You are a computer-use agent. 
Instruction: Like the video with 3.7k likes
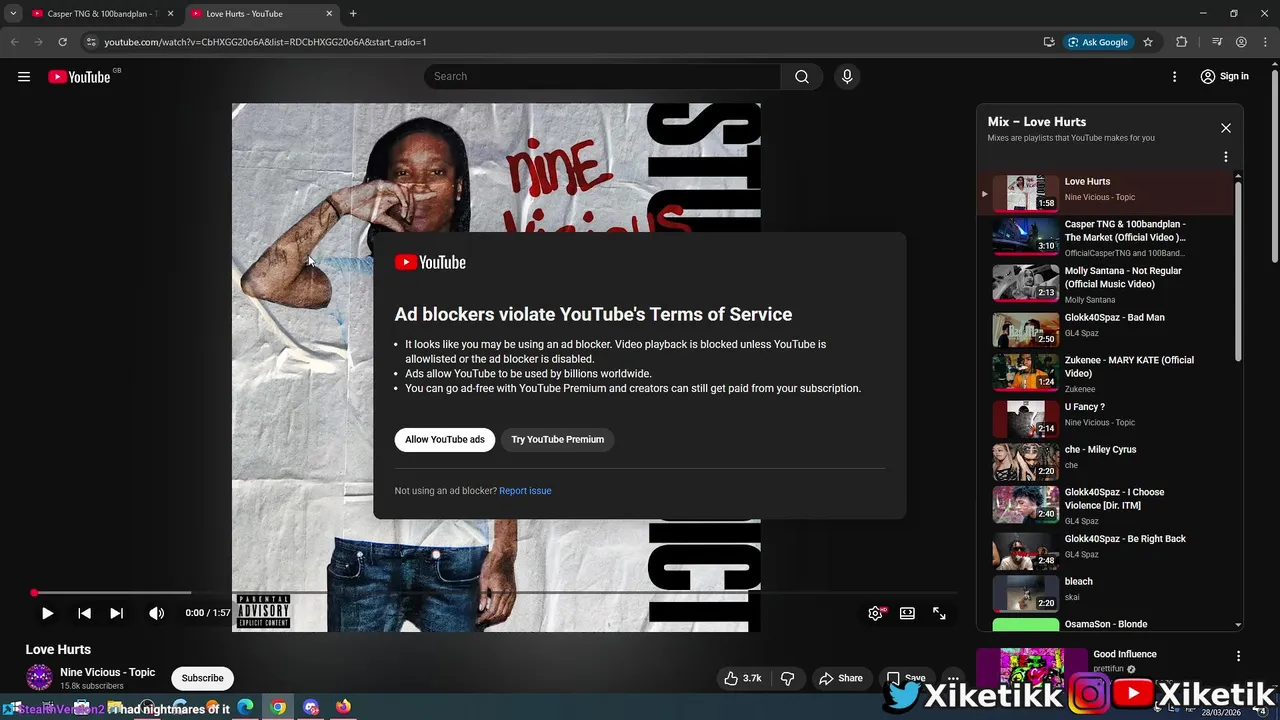[x=743, y=678]
